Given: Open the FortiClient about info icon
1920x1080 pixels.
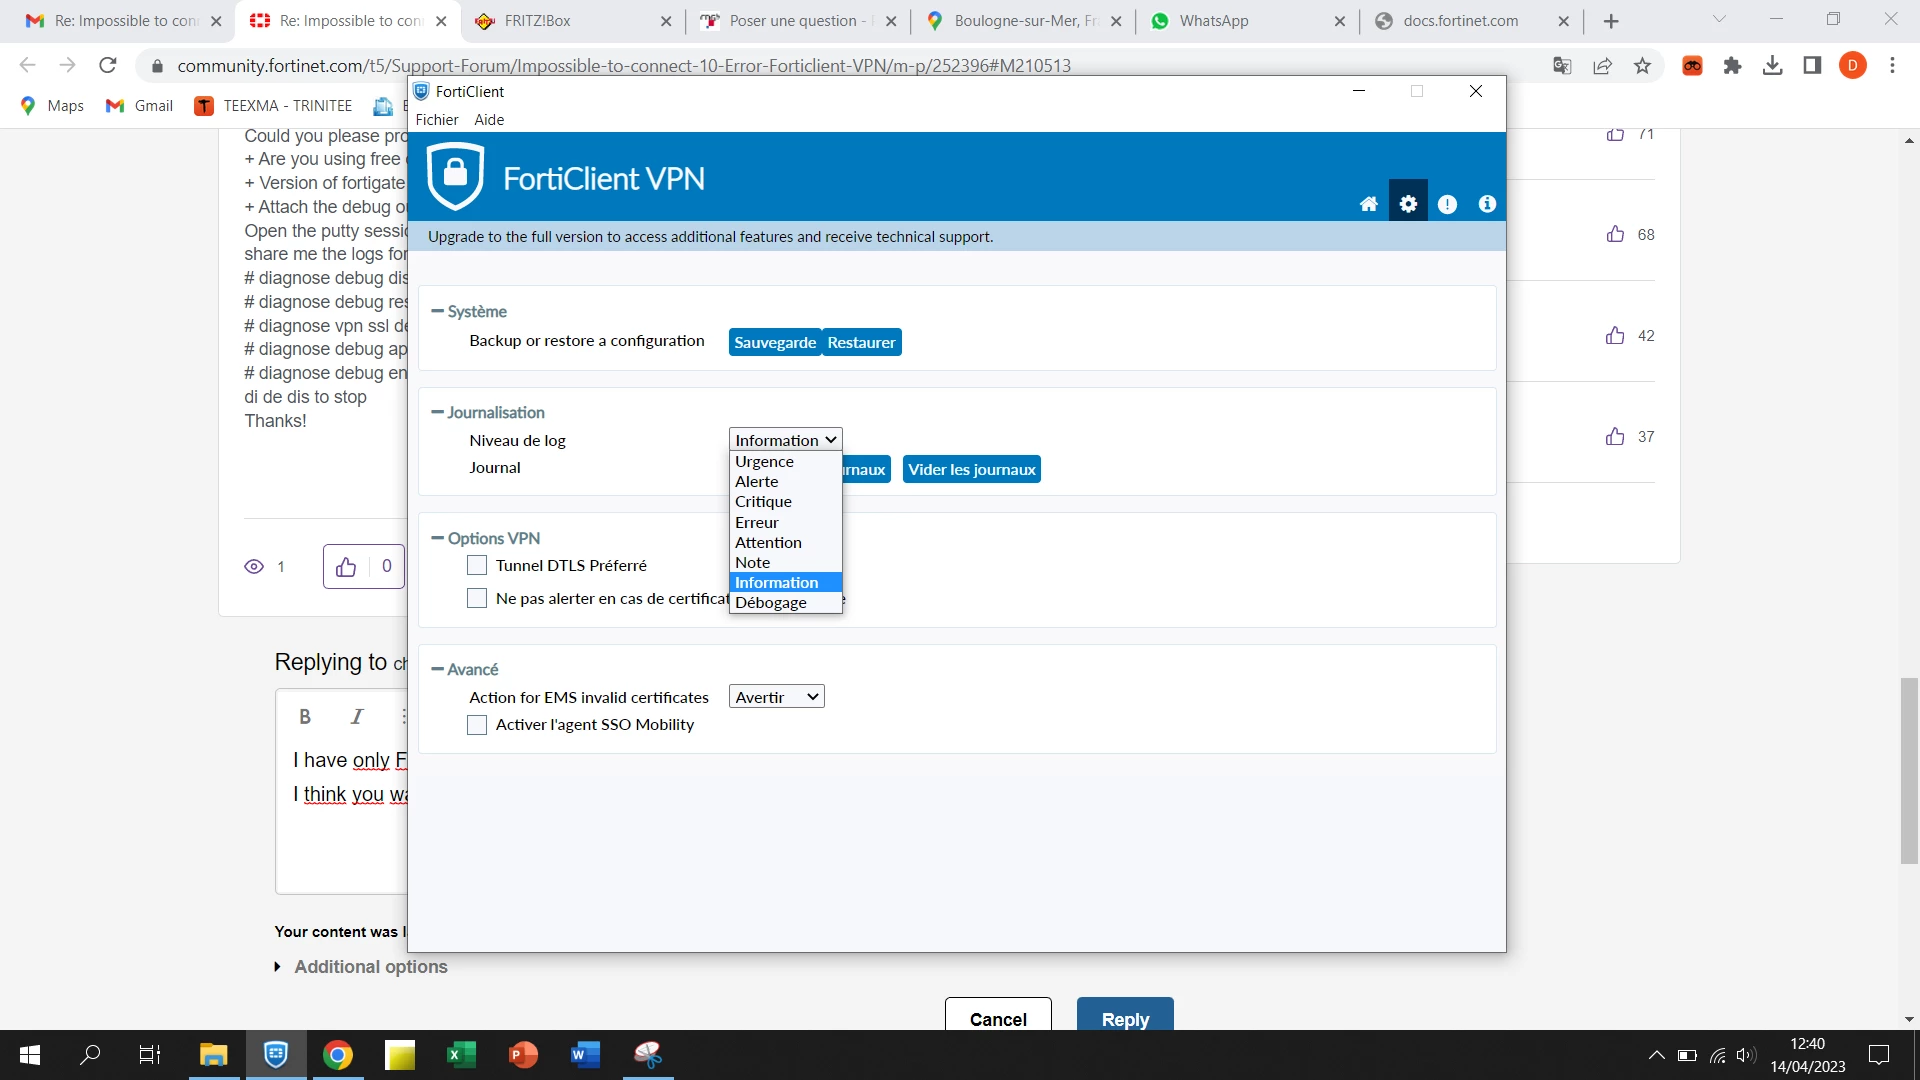Looking at the screenshot, I should [1487, 204].
